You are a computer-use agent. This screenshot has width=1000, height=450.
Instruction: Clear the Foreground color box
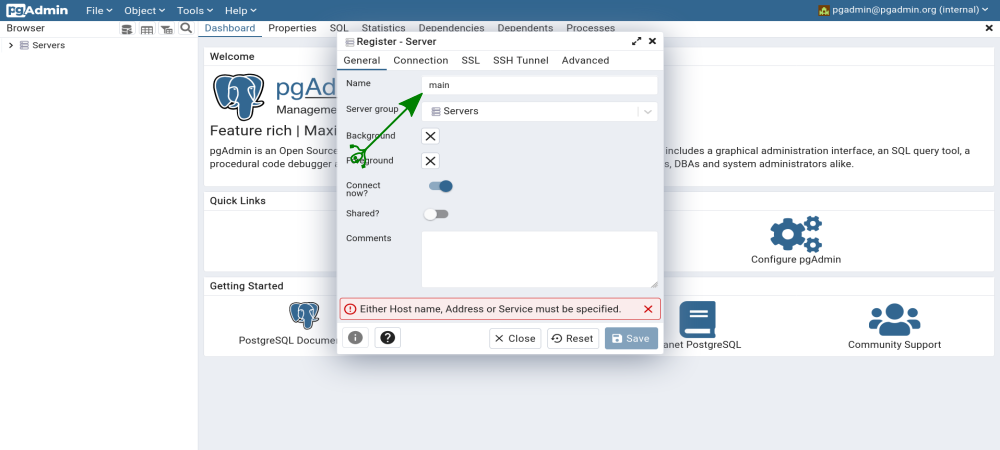click(x=430, y=161)
